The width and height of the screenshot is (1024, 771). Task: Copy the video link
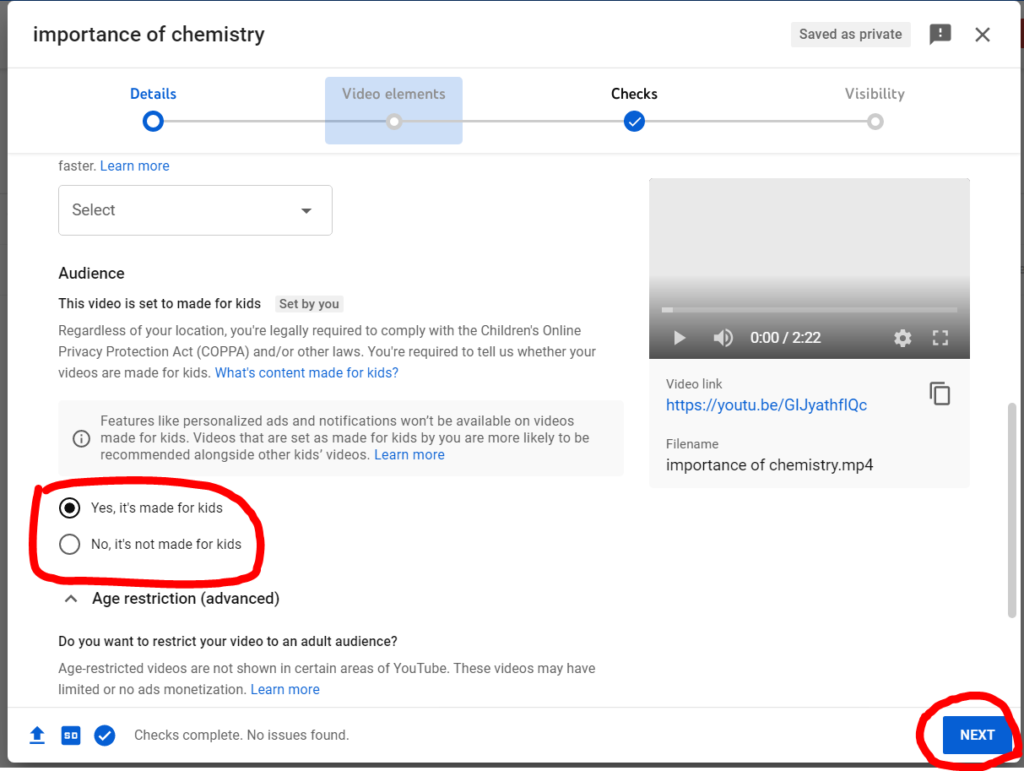pos(940,394)
